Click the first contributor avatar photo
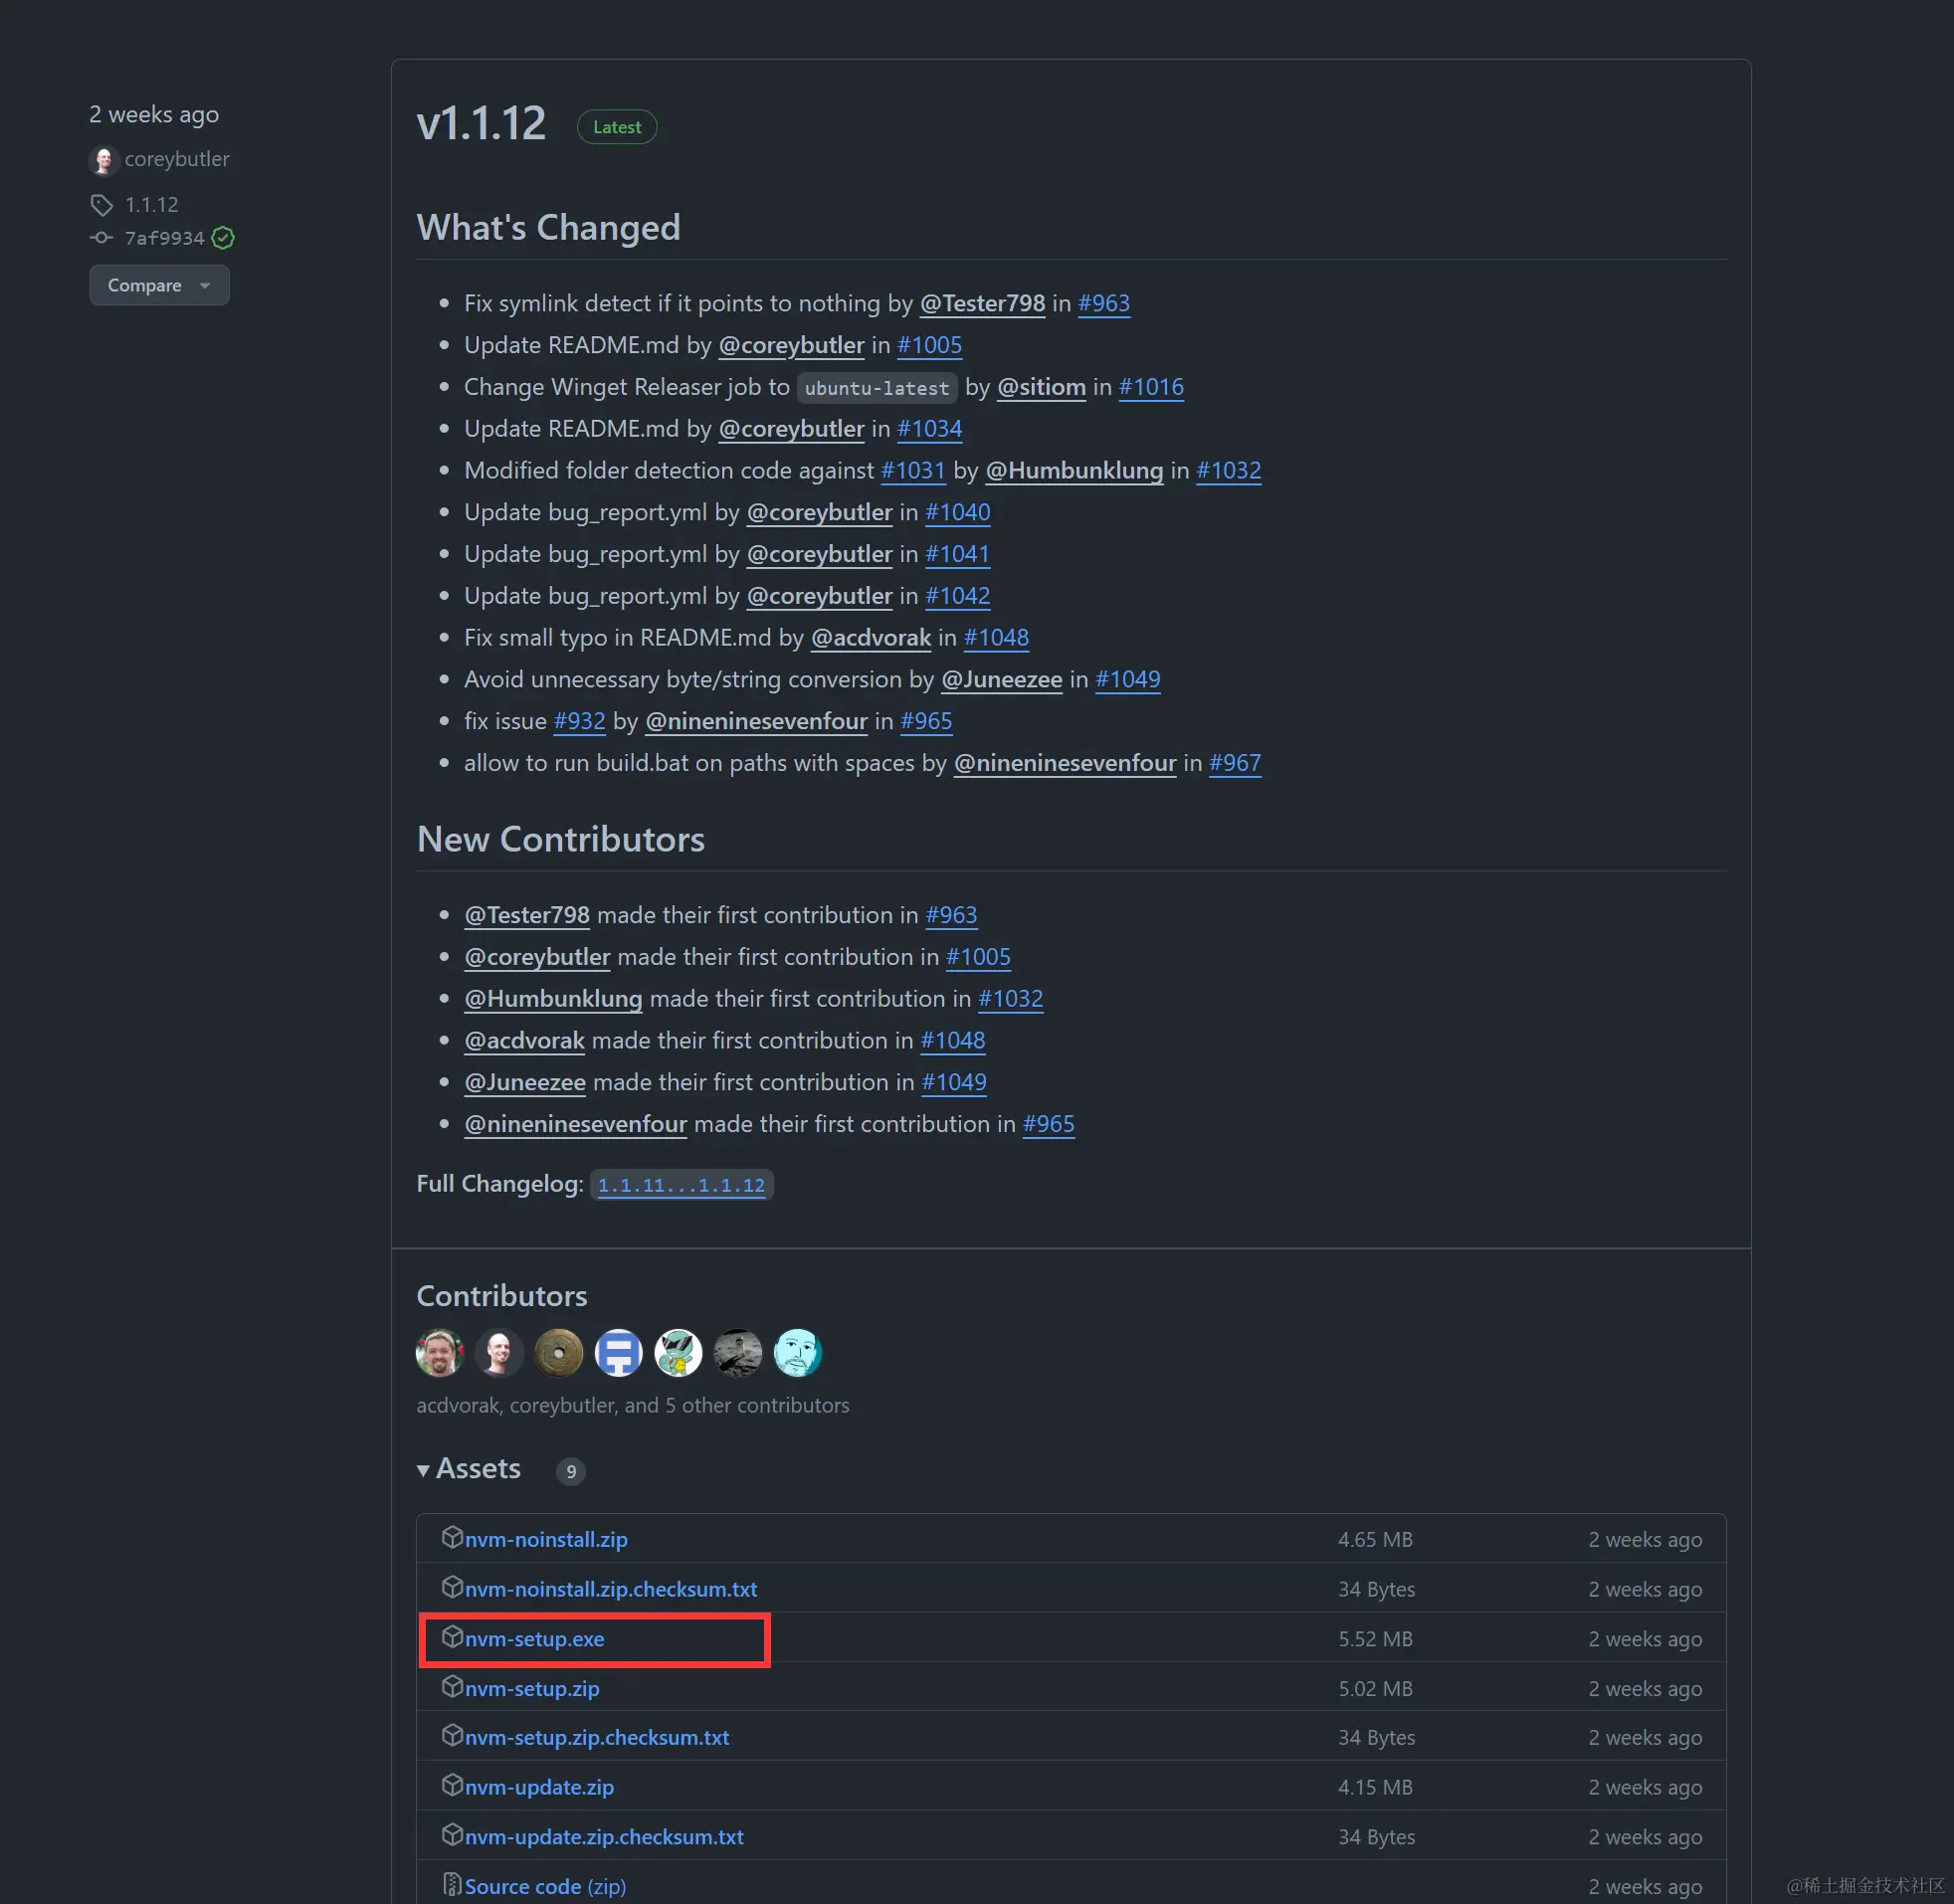The width and height of the screenshot is (1954, 1904). tap(439, 1353)
